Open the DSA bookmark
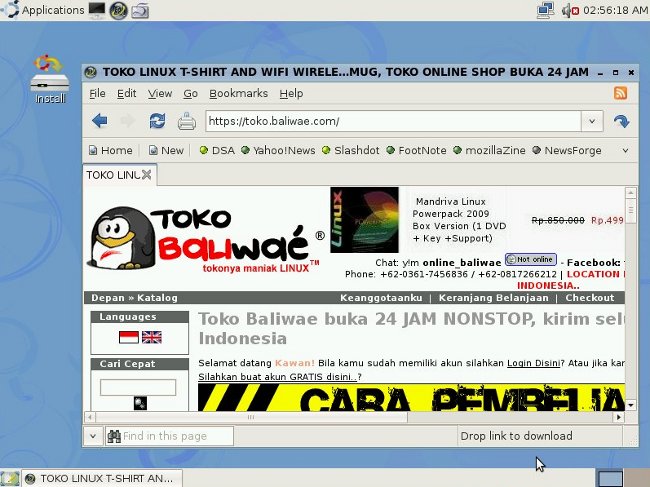Screen dimensions: 650x487 217,150
